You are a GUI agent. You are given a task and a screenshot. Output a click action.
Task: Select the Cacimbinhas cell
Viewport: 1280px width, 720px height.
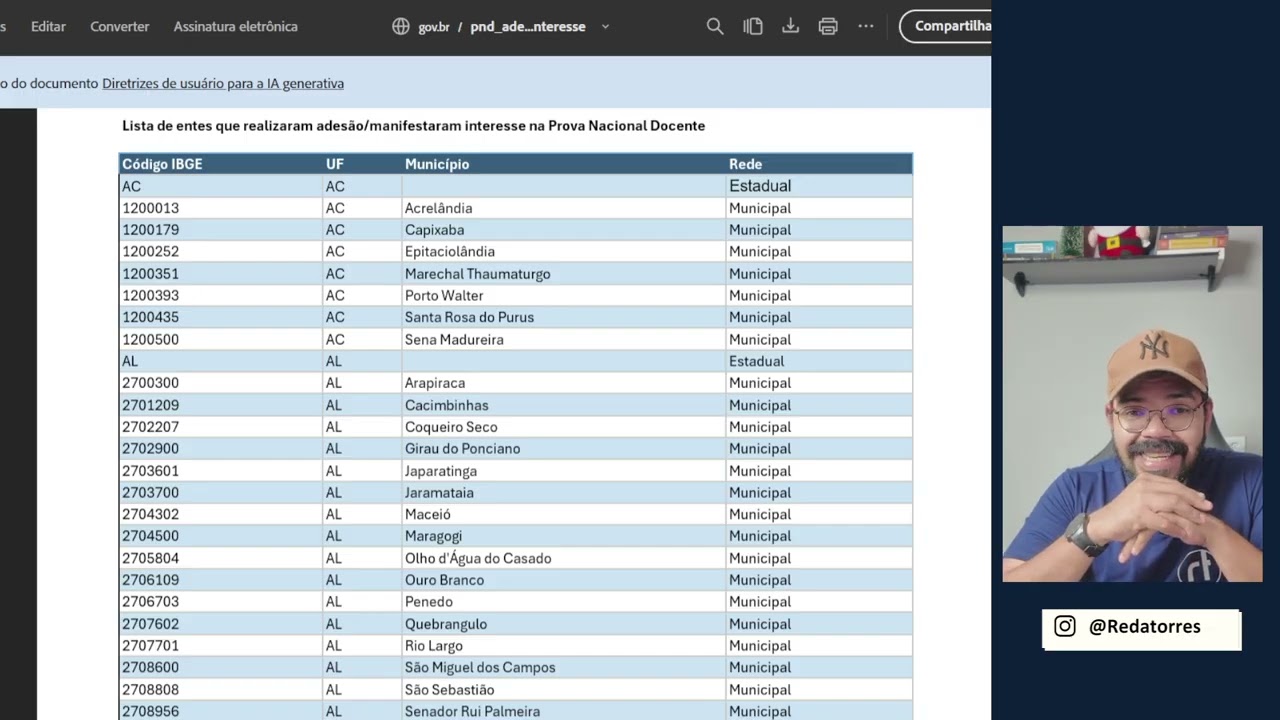[563, 405]
